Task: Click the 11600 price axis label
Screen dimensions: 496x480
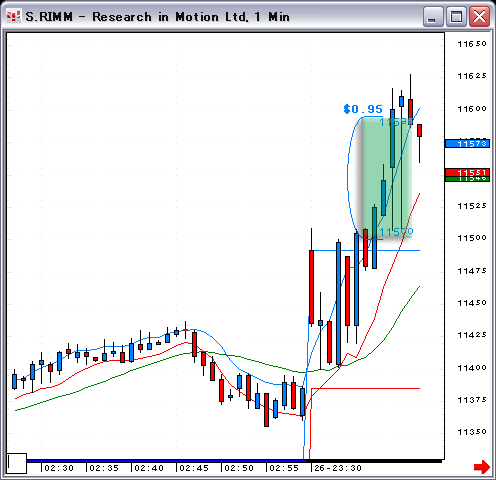Action: [x=472, y=109]
